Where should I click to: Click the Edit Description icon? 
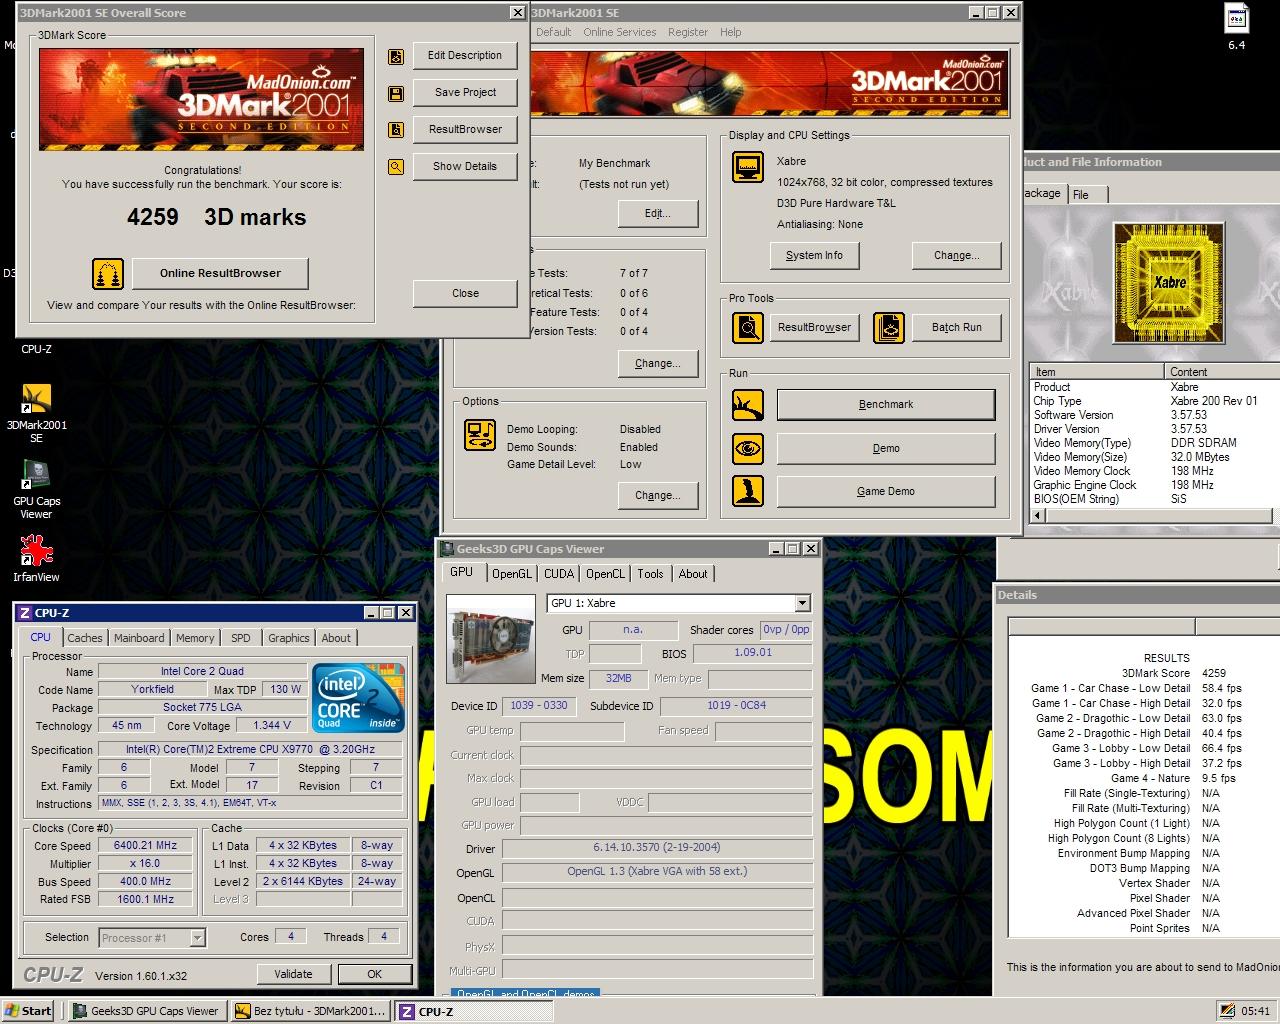[396, 56]
